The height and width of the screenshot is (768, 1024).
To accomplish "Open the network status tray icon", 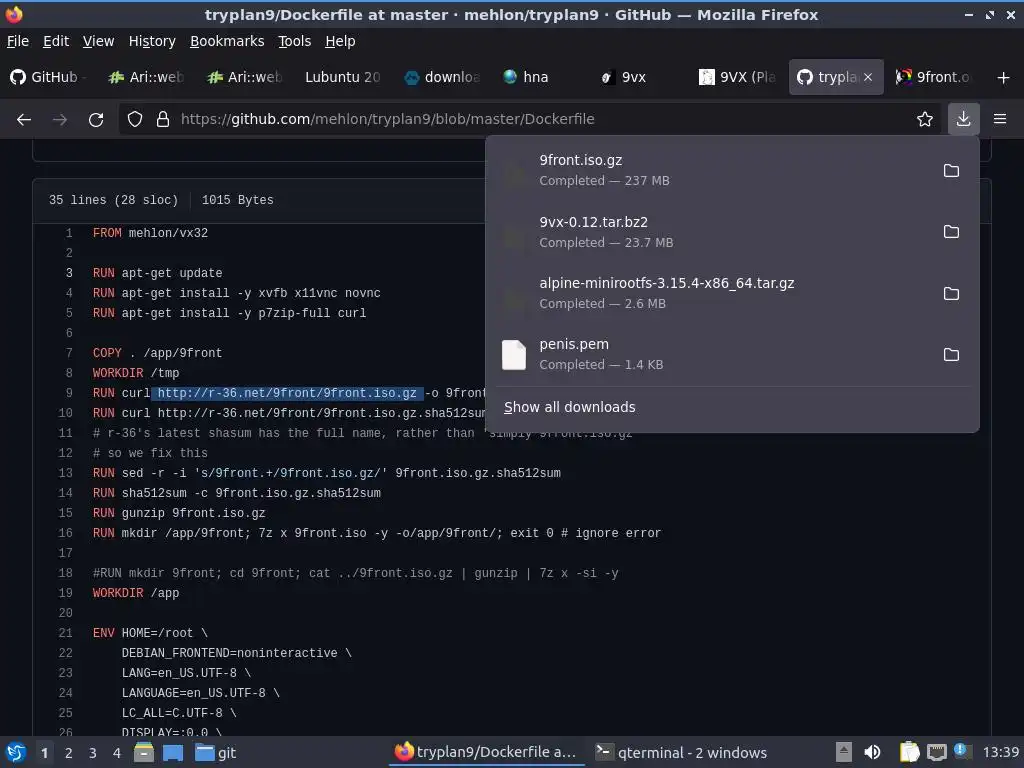I will pos(937,752).
